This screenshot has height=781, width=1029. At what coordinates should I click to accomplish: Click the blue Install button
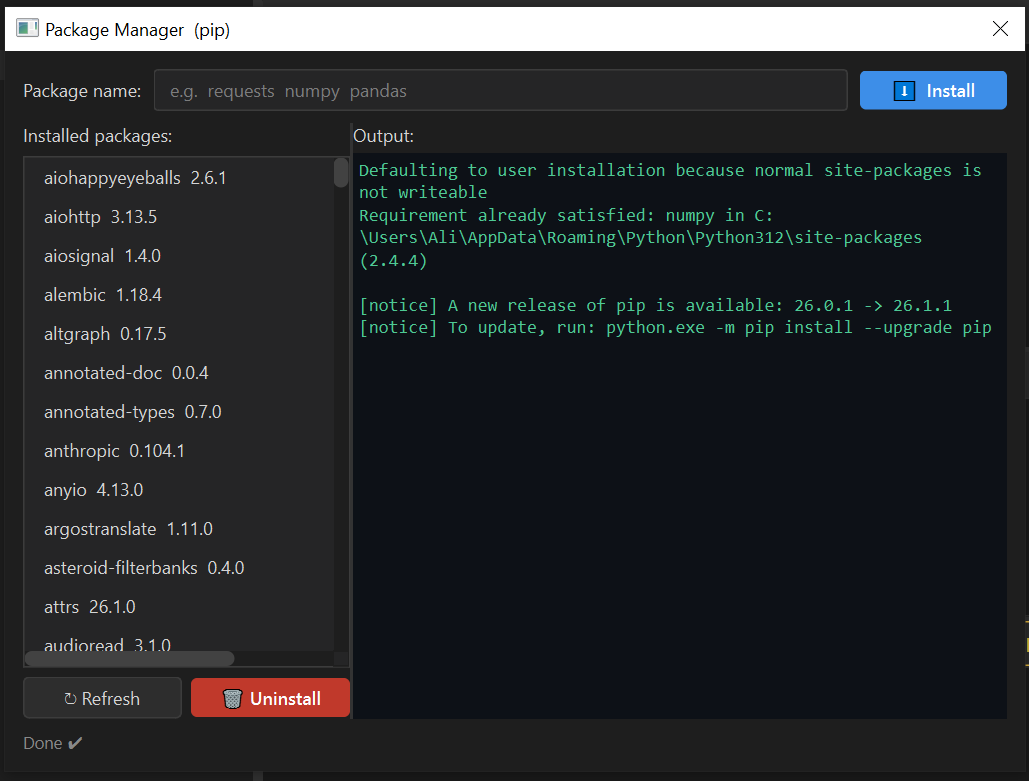tap(933, 91)
